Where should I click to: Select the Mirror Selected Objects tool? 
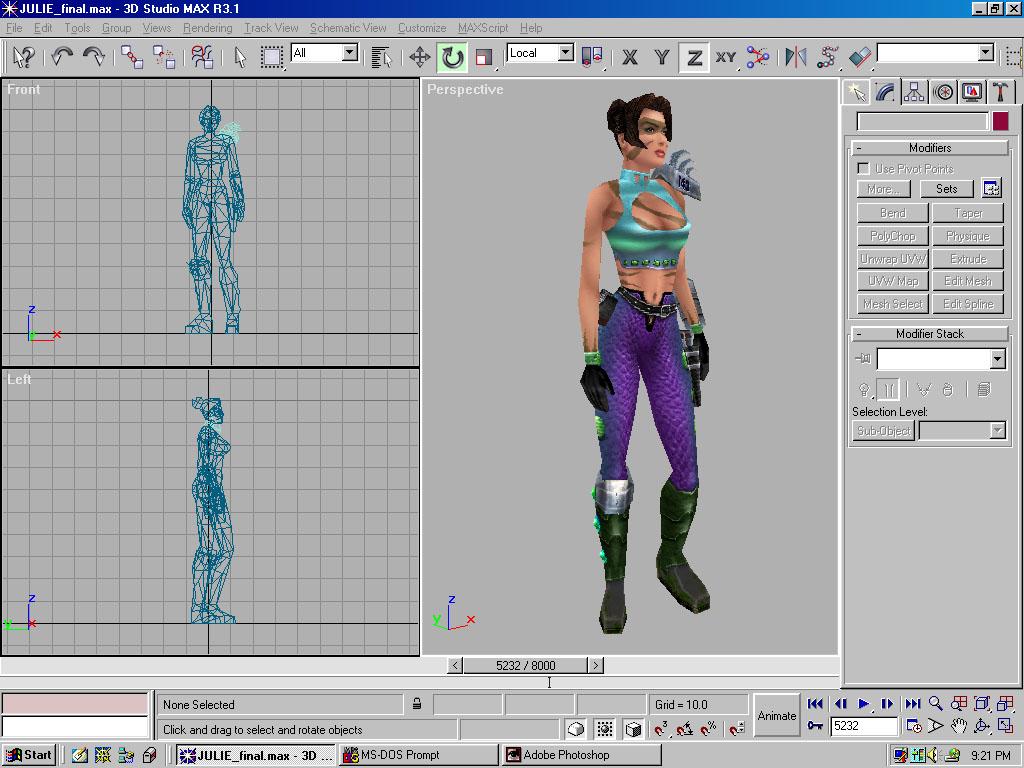[796, 57]
